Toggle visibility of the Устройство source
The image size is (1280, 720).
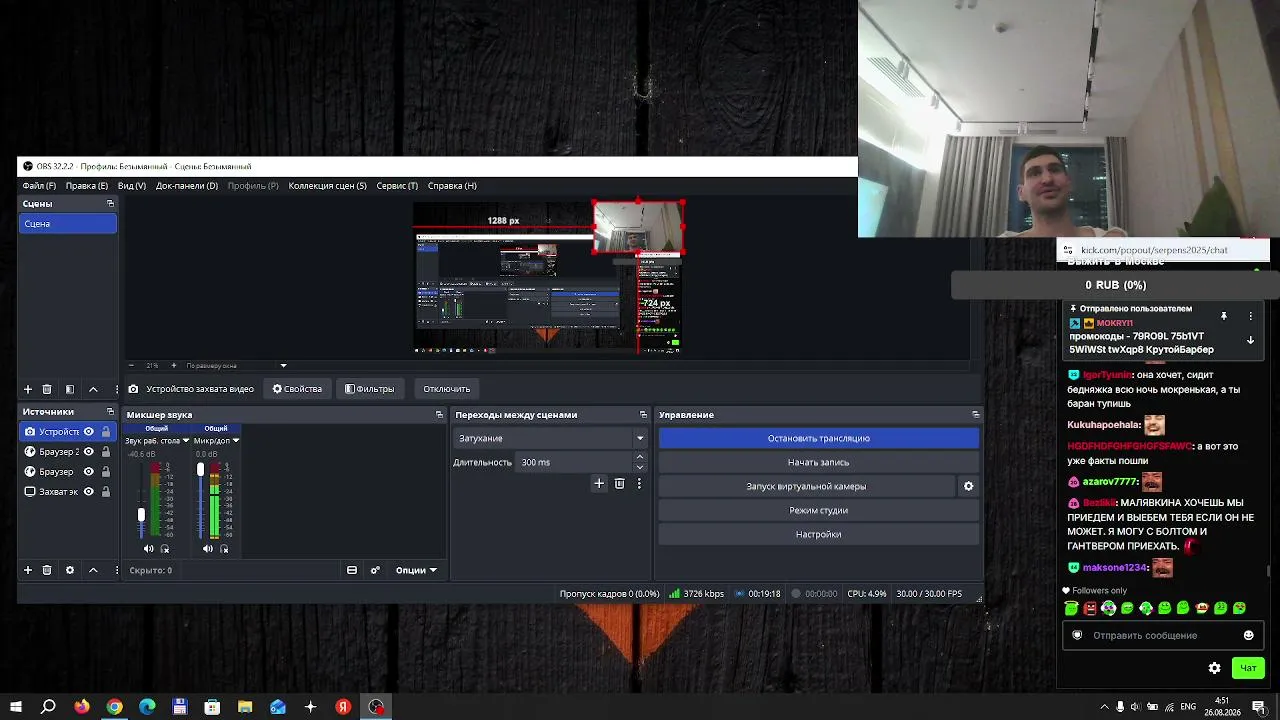(x=89, y=432)
